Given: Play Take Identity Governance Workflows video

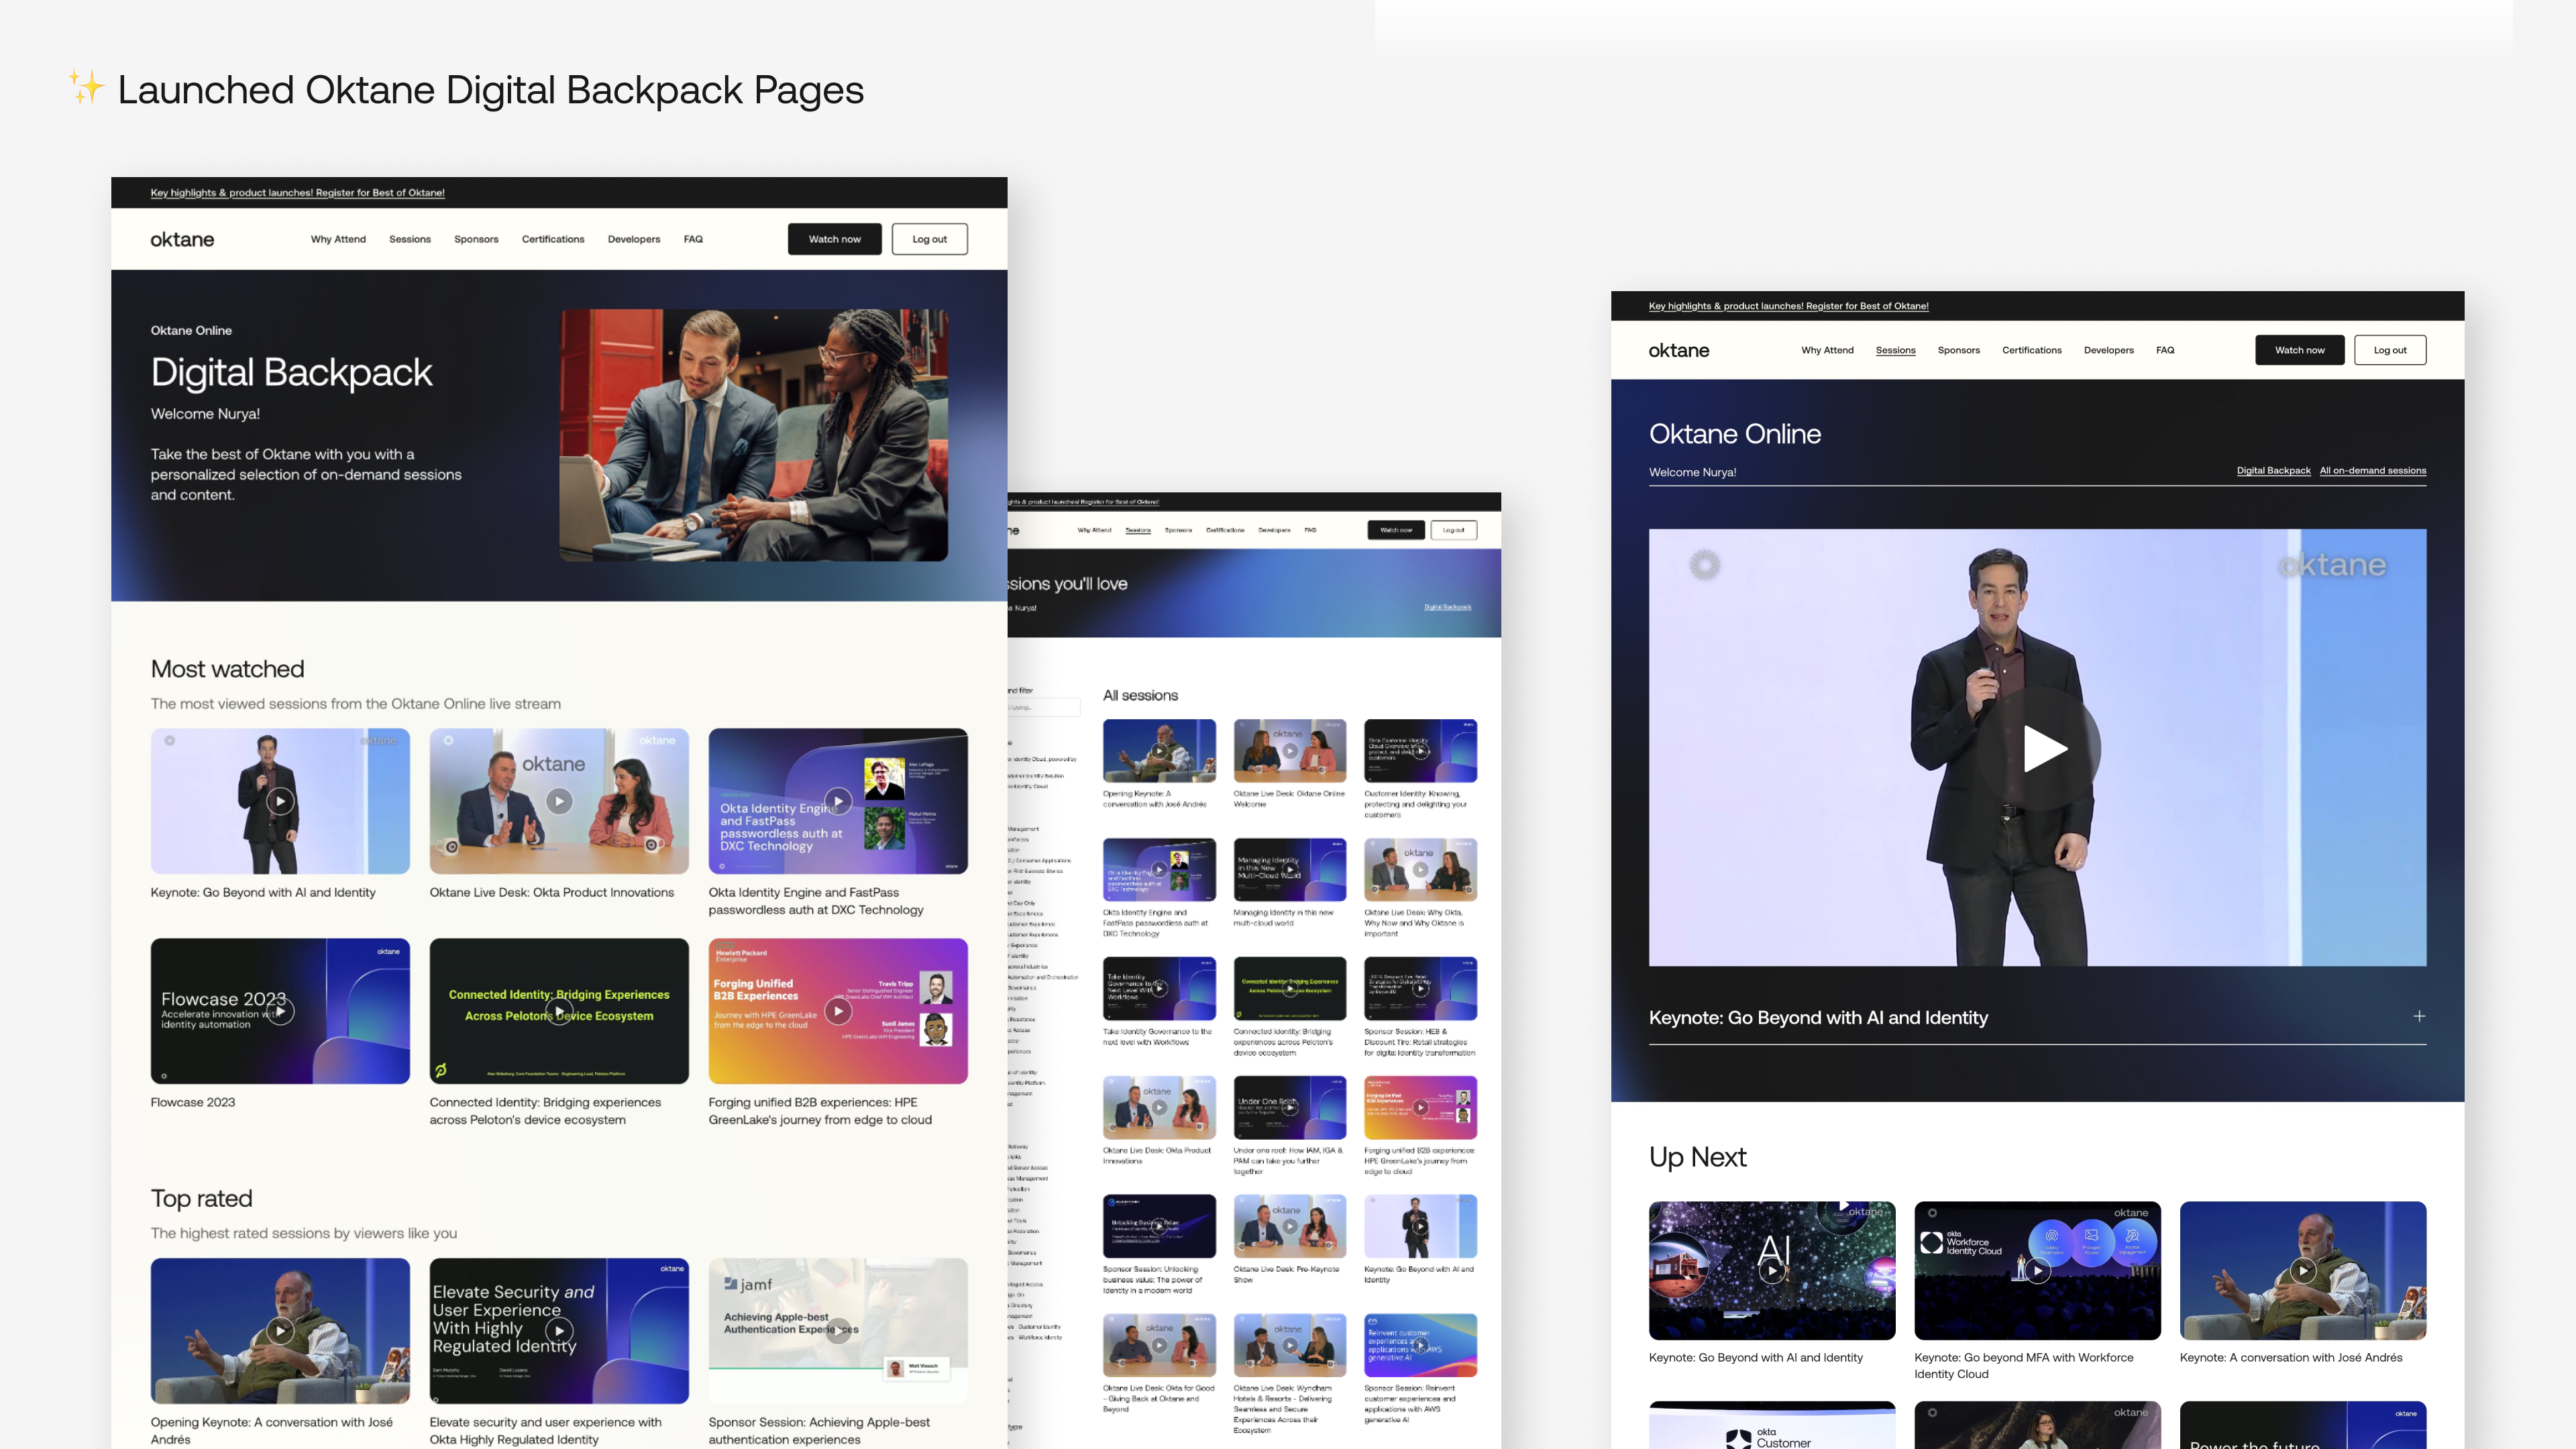Looking at the screenshot, I should 1159,989.
